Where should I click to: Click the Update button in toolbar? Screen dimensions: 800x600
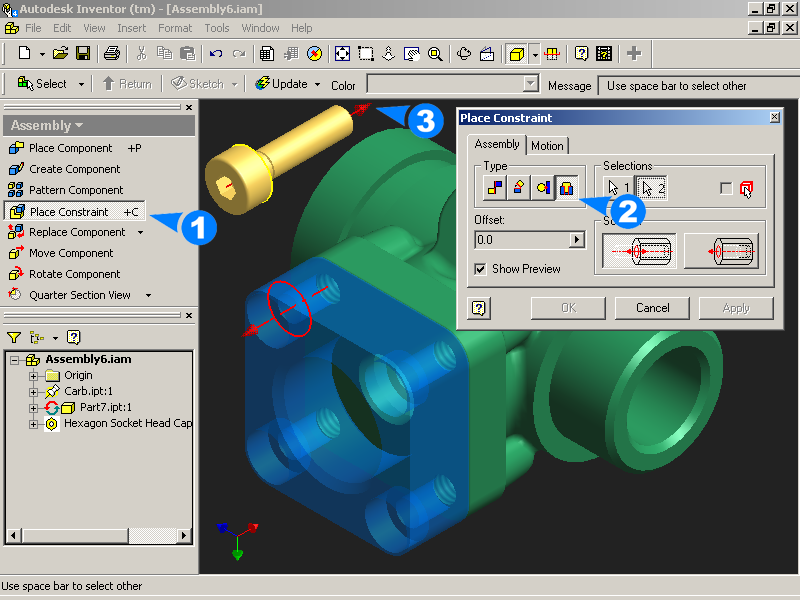(288, 85)
